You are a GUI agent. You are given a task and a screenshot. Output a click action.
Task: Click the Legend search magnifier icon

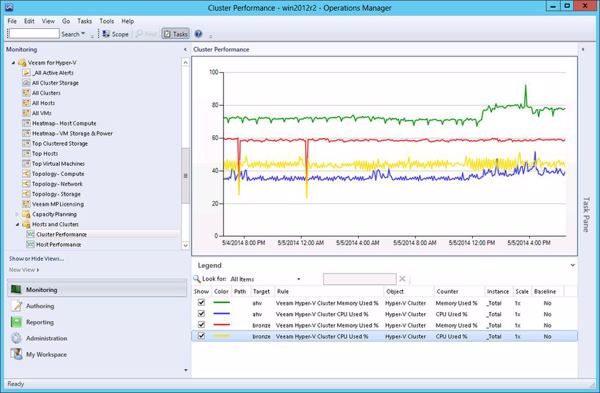point(197,279)
